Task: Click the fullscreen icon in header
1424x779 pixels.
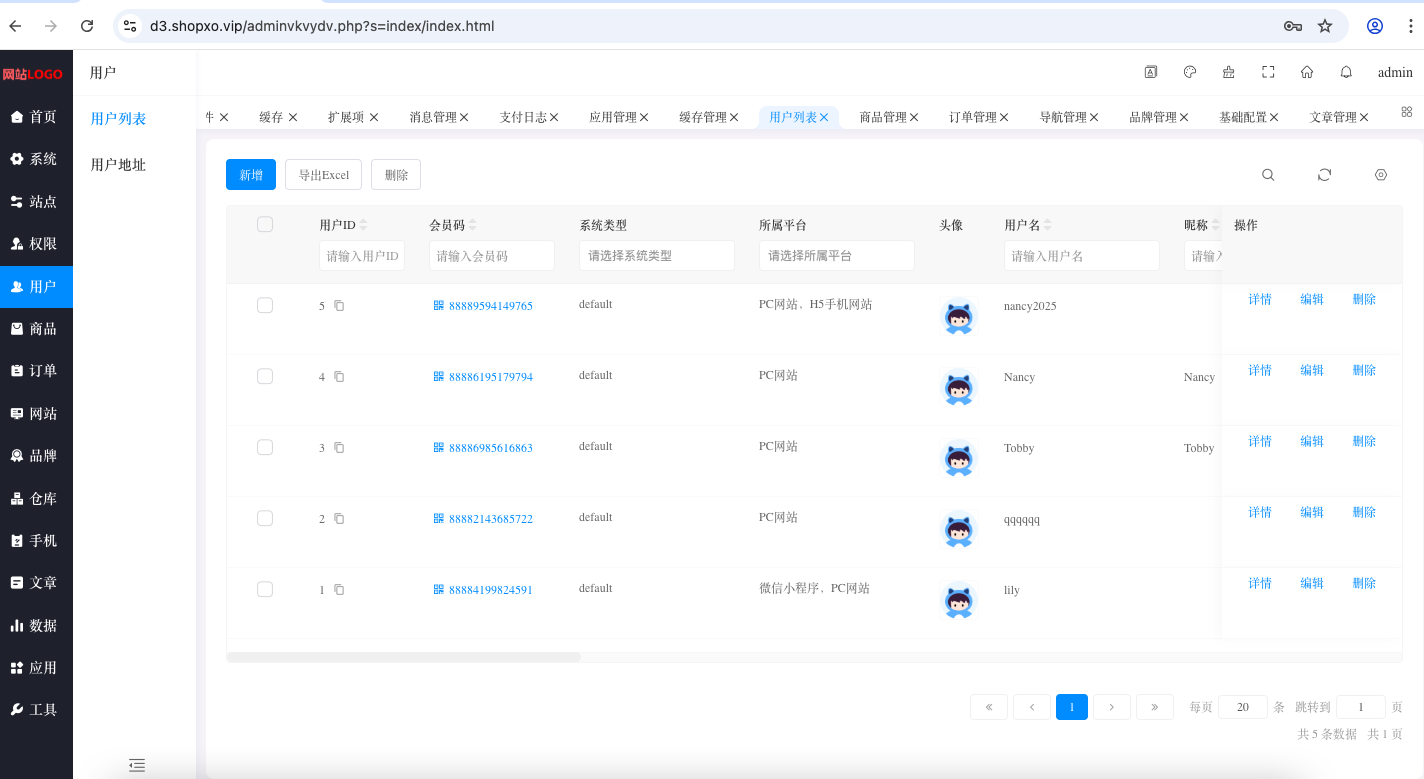Action: pos(1268,72)
